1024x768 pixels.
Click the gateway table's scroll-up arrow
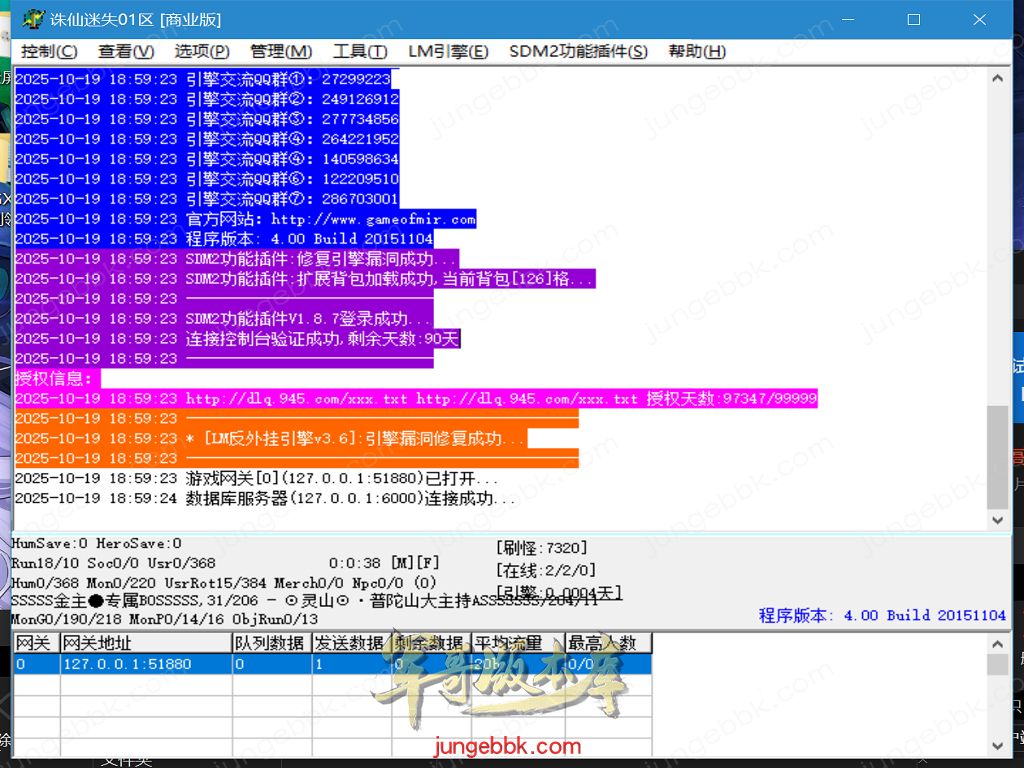pyautogui.click(x=997, y=643)
